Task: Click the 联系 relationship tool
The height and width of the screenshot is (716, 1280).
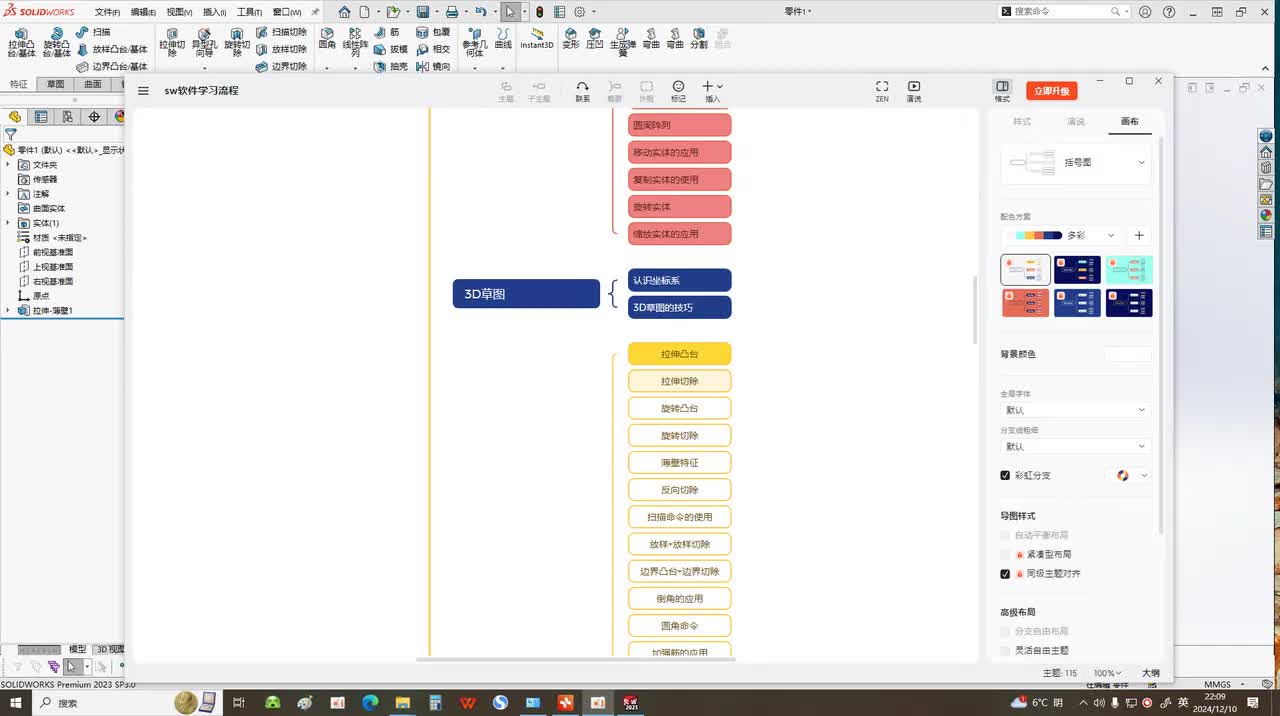Action: pyautogui.click(x=583, y=91)
